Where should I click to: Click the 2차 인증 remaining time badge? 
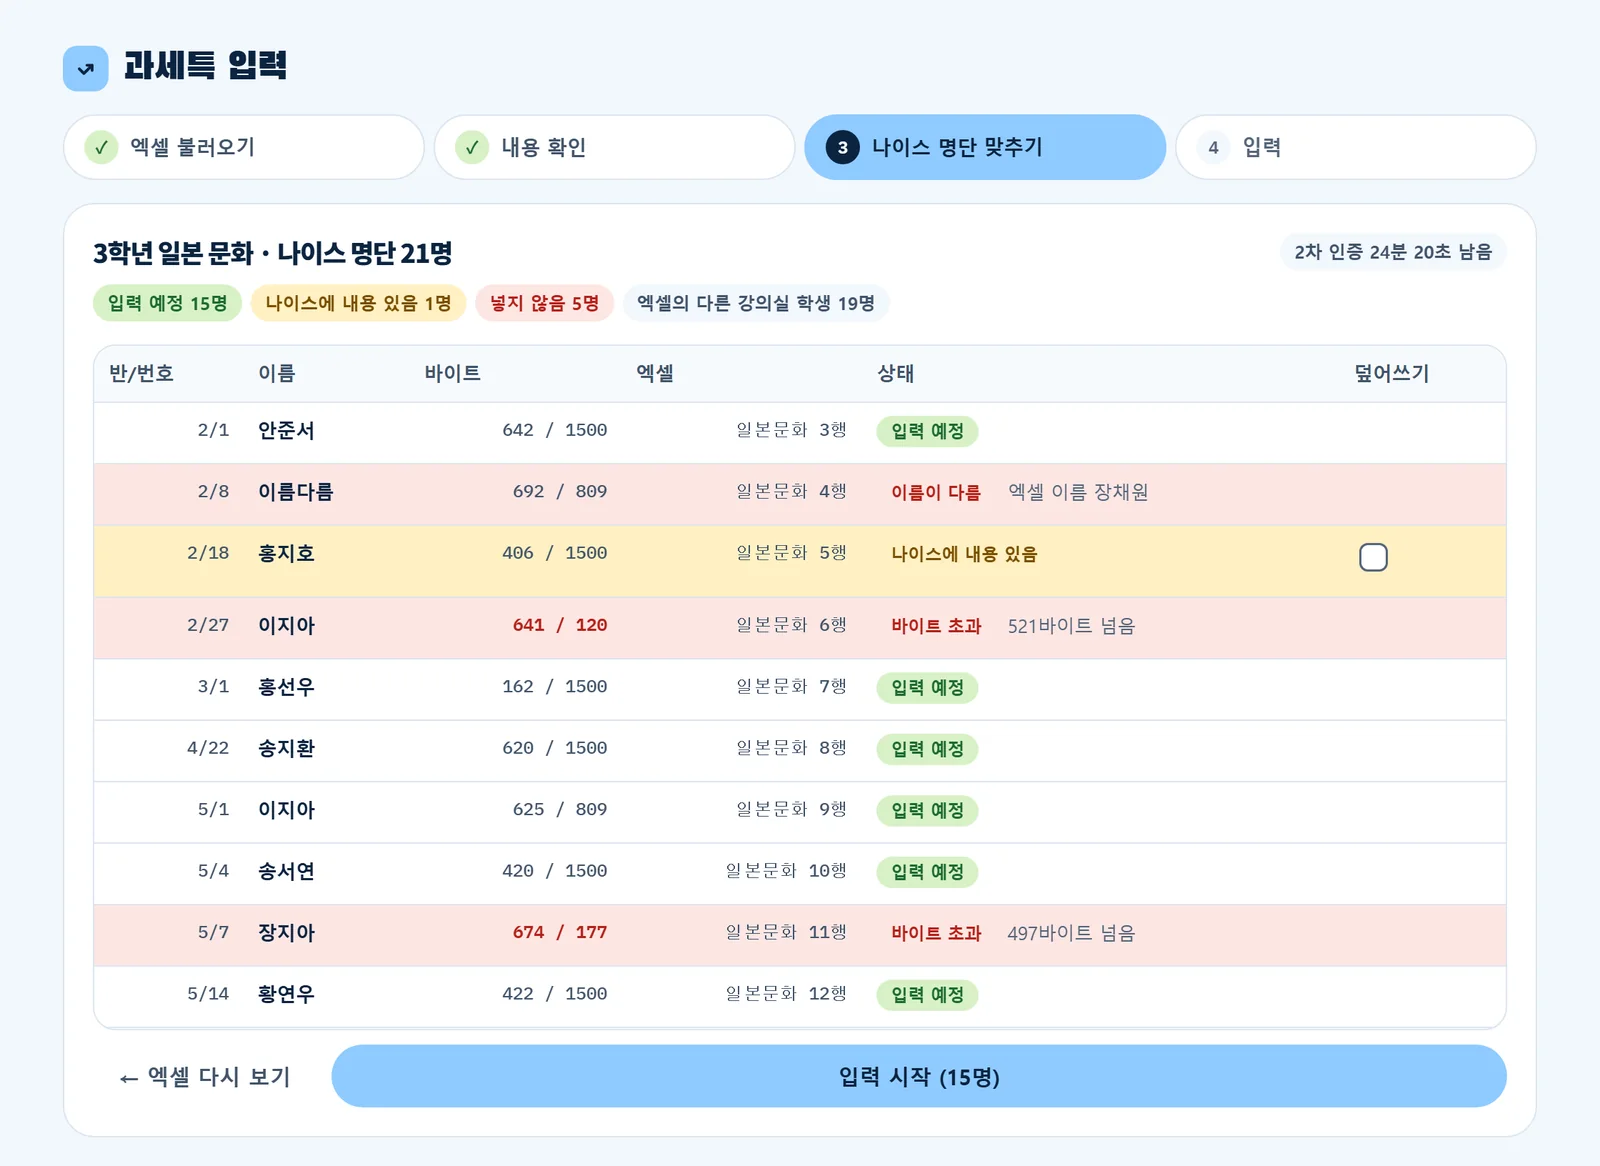pos(1393,252)
